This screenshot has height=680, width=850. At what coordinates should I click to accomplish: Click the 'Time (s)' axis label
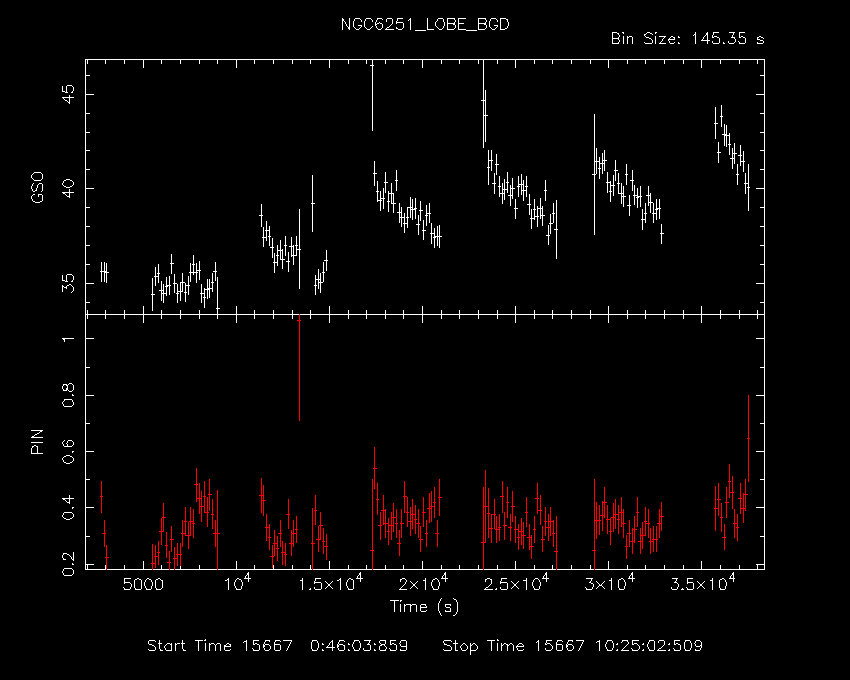(424, 607)
